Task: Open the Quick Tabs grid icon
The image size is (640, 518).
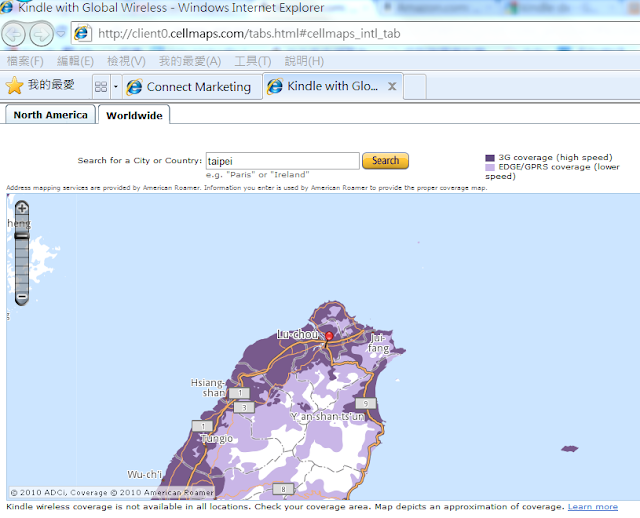Action: click(x=101, y=87)
